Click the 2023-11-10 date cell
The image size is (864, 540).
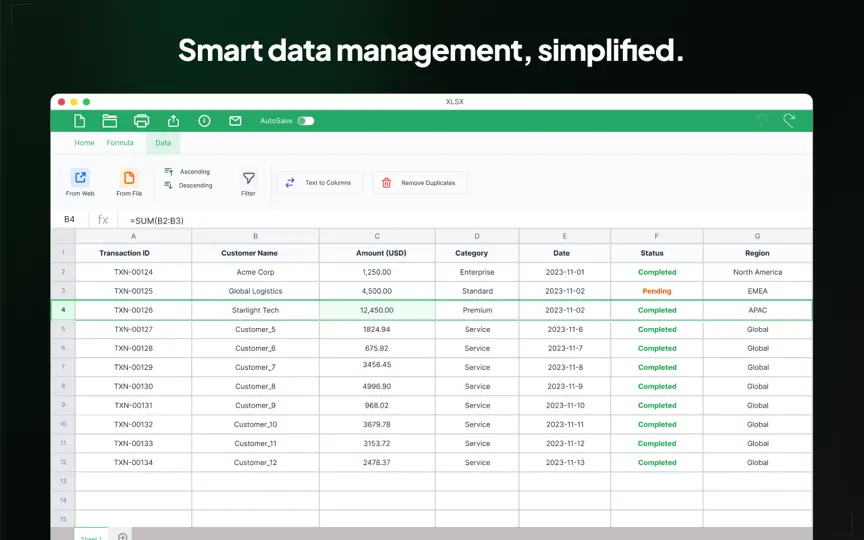click(x=564, y=406)
